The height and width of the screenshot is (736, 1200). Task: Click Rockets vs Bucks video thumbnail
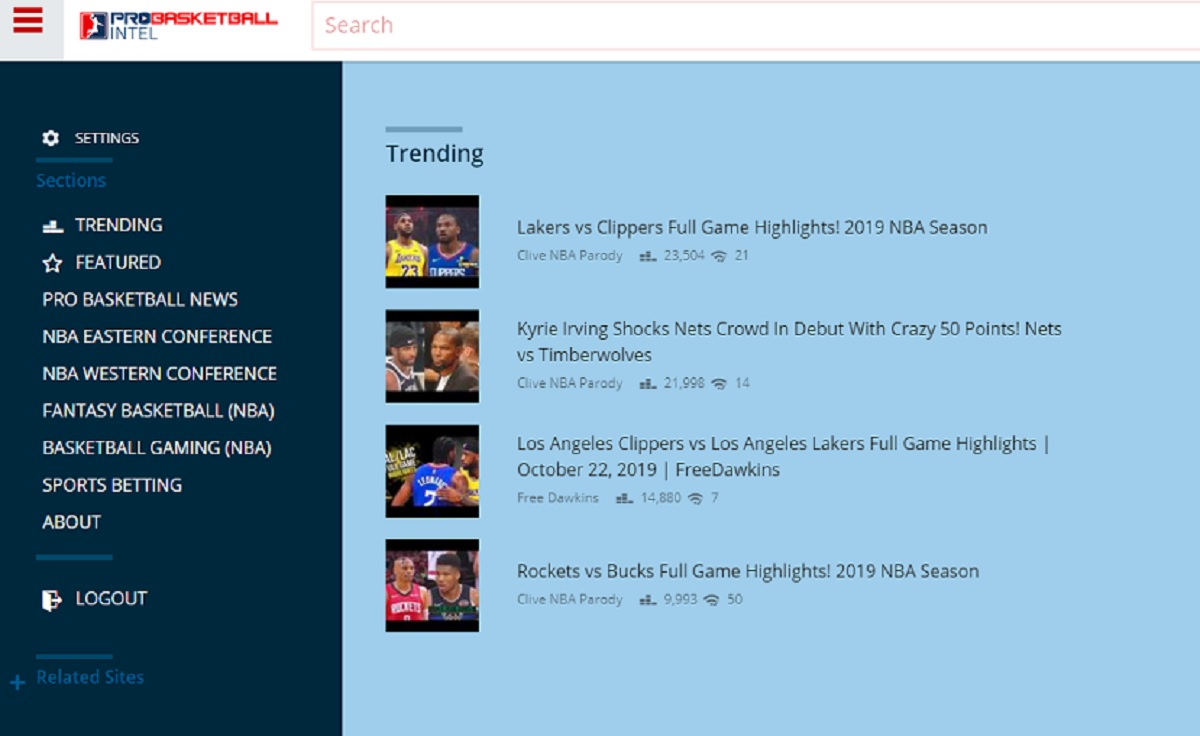pyautogui.click(x=432, y=585)
